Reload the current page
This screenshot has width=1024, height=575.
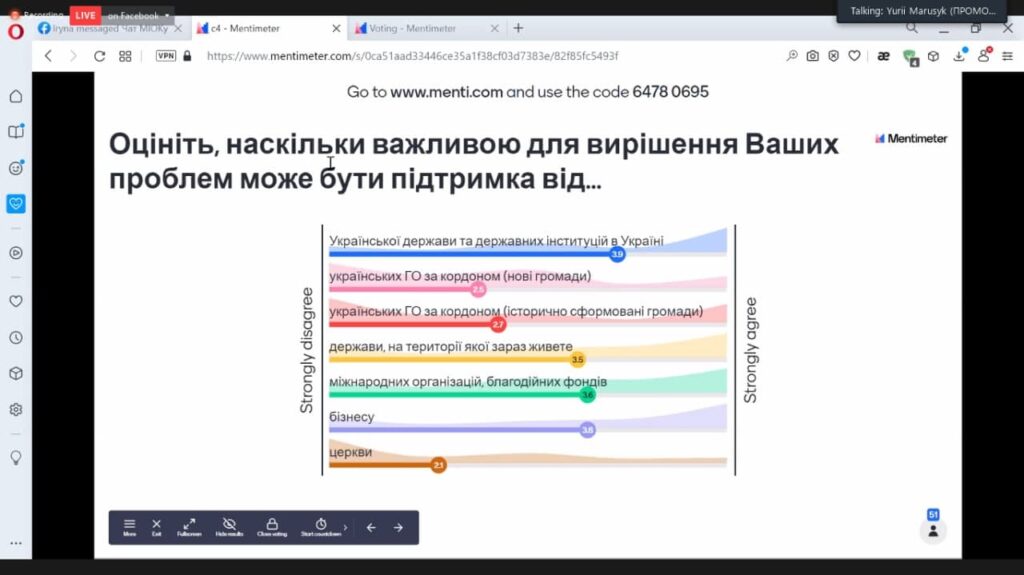coord(99,56)
